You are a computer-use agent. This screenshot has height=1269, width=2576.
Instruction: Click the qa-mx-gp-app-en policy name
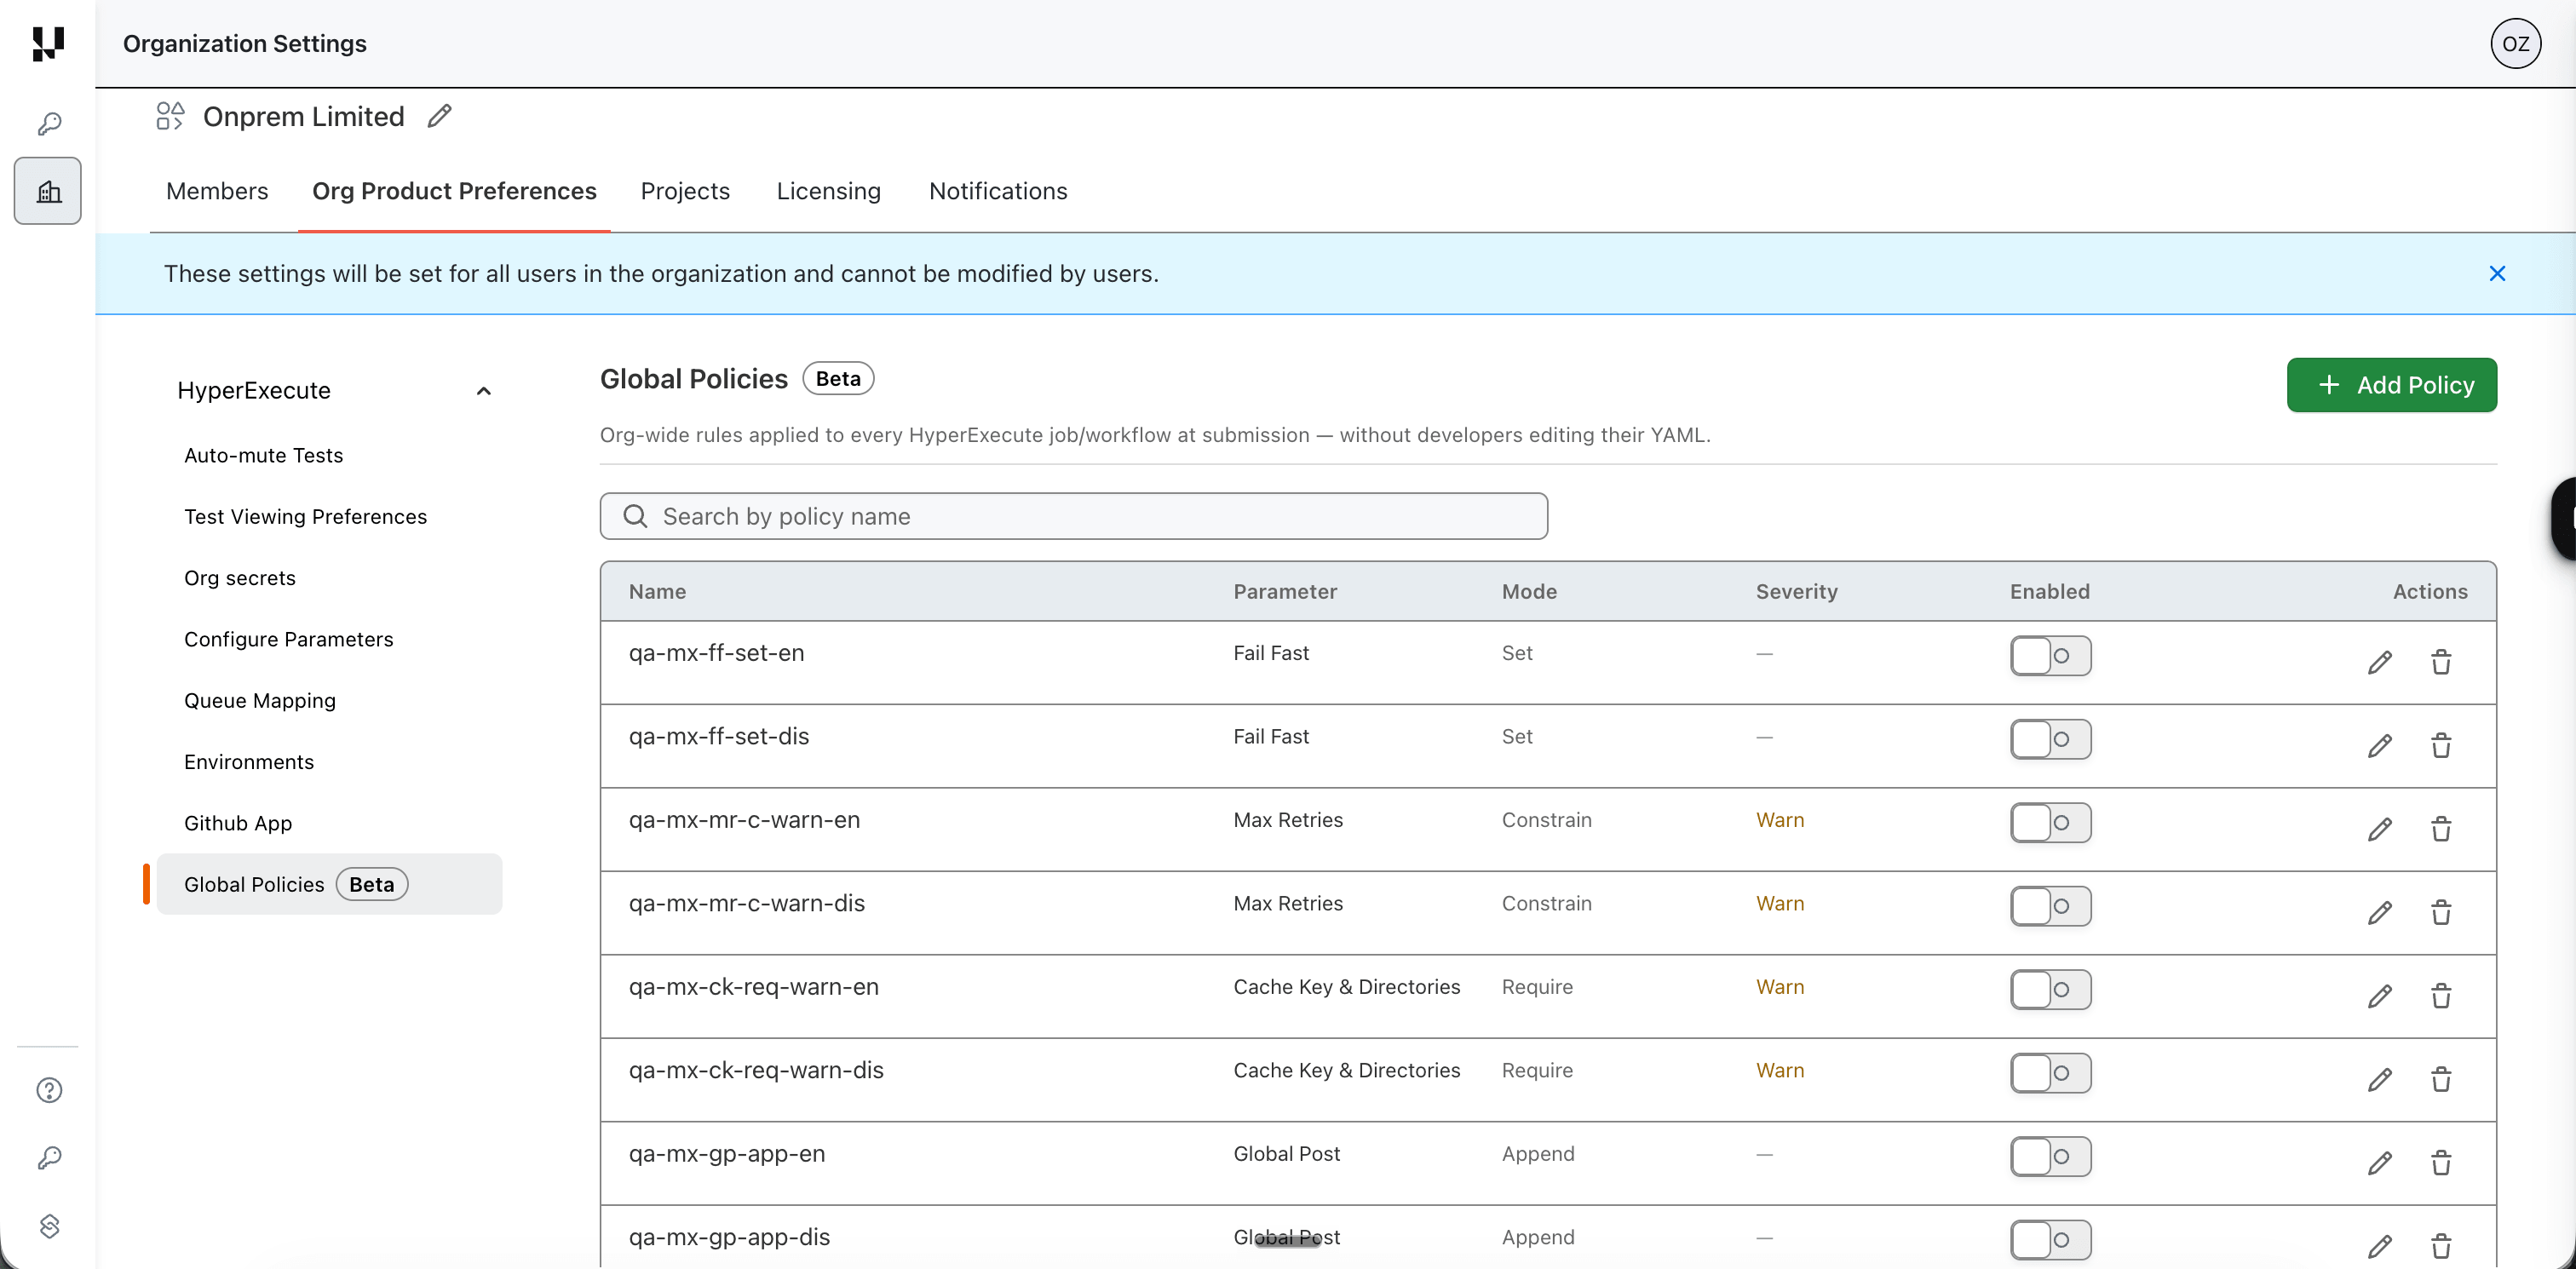pyautogui.click(x=727, y=1153)
